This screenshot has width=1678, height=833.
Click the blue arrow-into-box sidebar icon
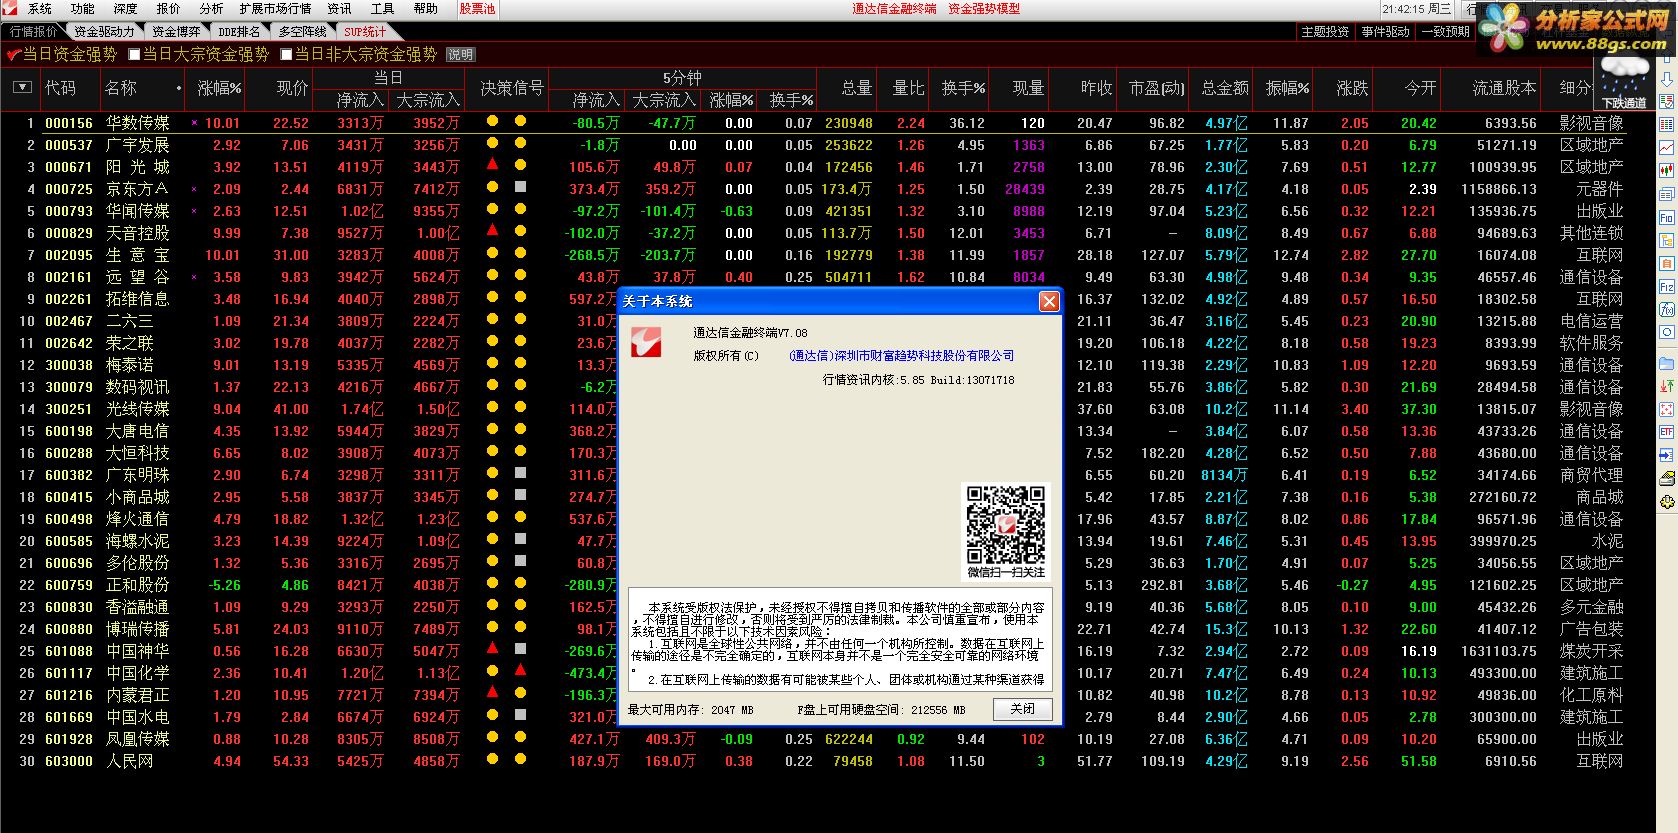pyautogui.click(x=1666, y=455)
